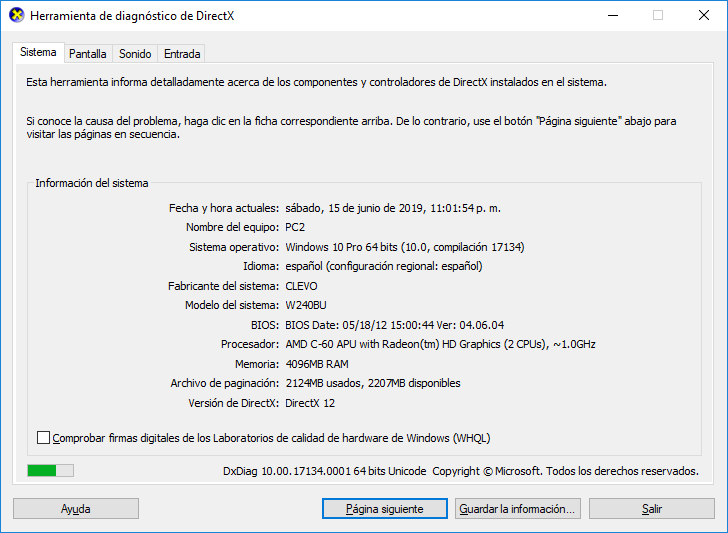Switch to the Sistema tab
728x533 pixels.
click(38, 52)
